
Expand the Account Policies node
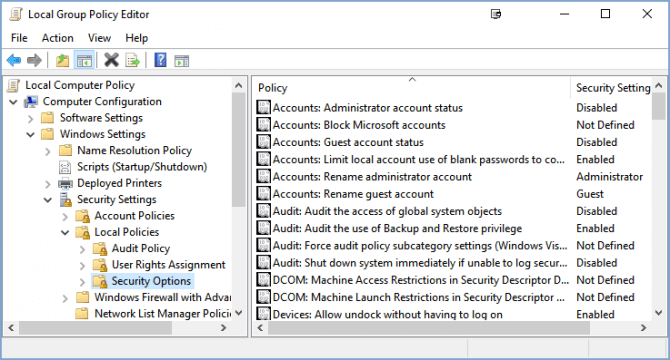click(65, 217)
